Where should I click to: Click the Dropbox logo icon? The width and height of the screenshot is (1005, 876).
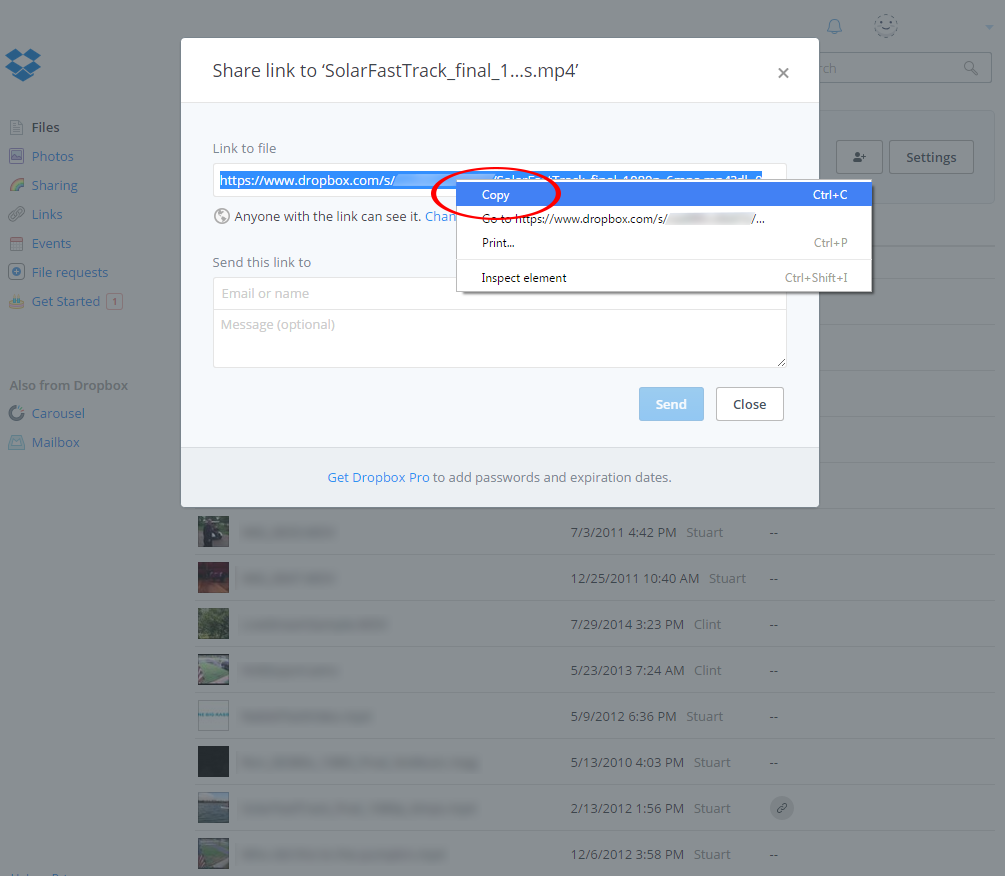pyautogui.click(x=23, y=65)
